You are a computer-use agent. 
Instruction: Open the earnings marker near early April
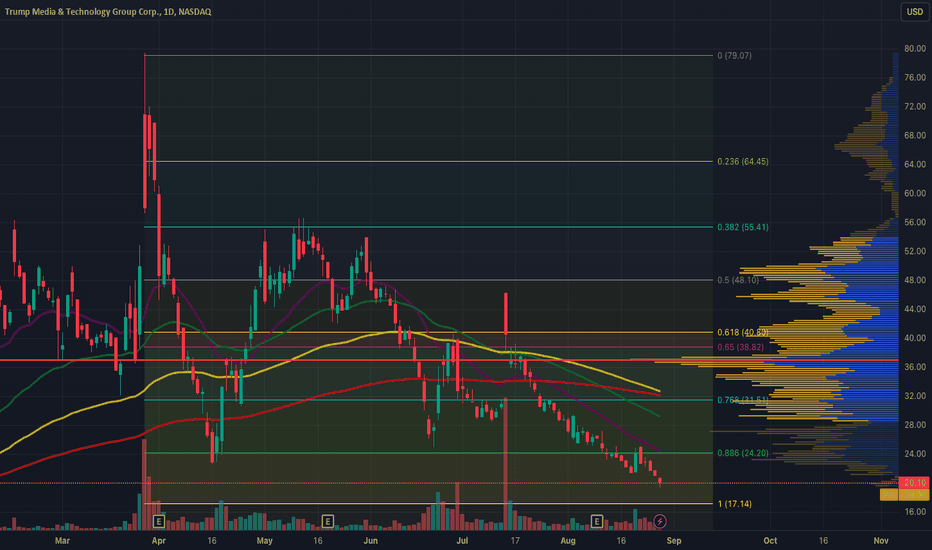pyautogui.click(x=159, y=521)
